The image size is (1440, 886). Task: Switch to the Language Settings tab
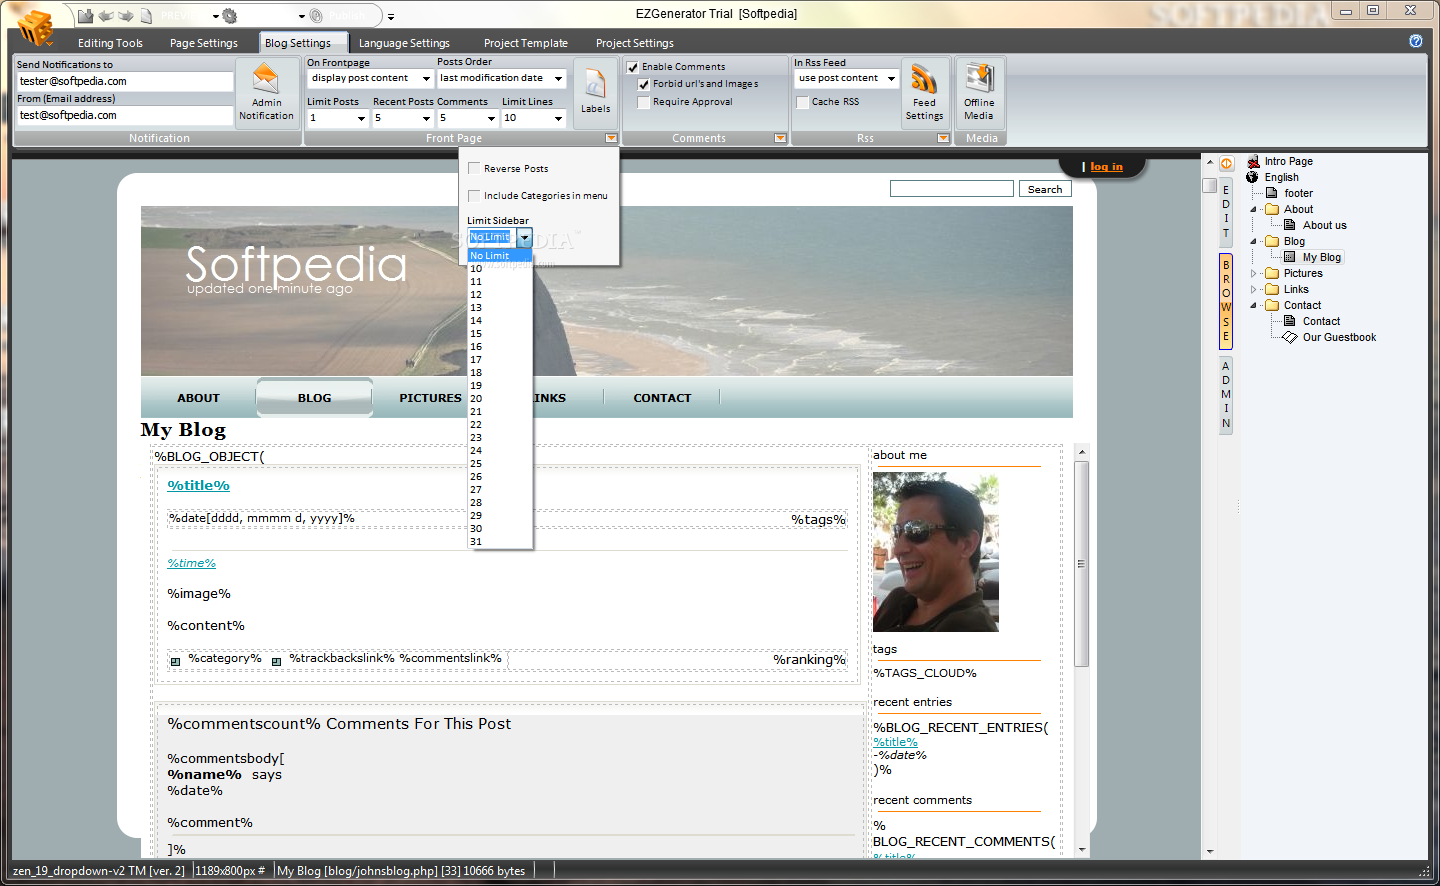click(404, 43)
